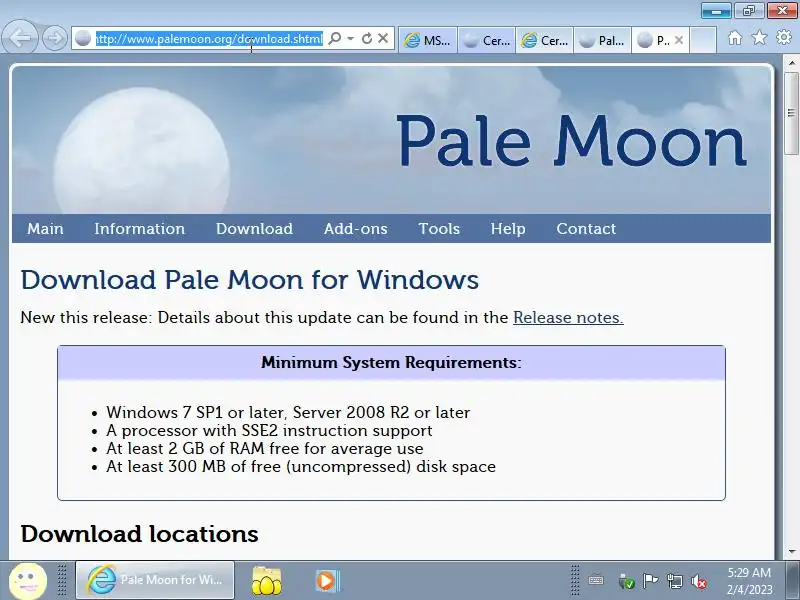Stop loading with the X icon in address bar
Screen dimensions: 800x600
click(383, 38)
